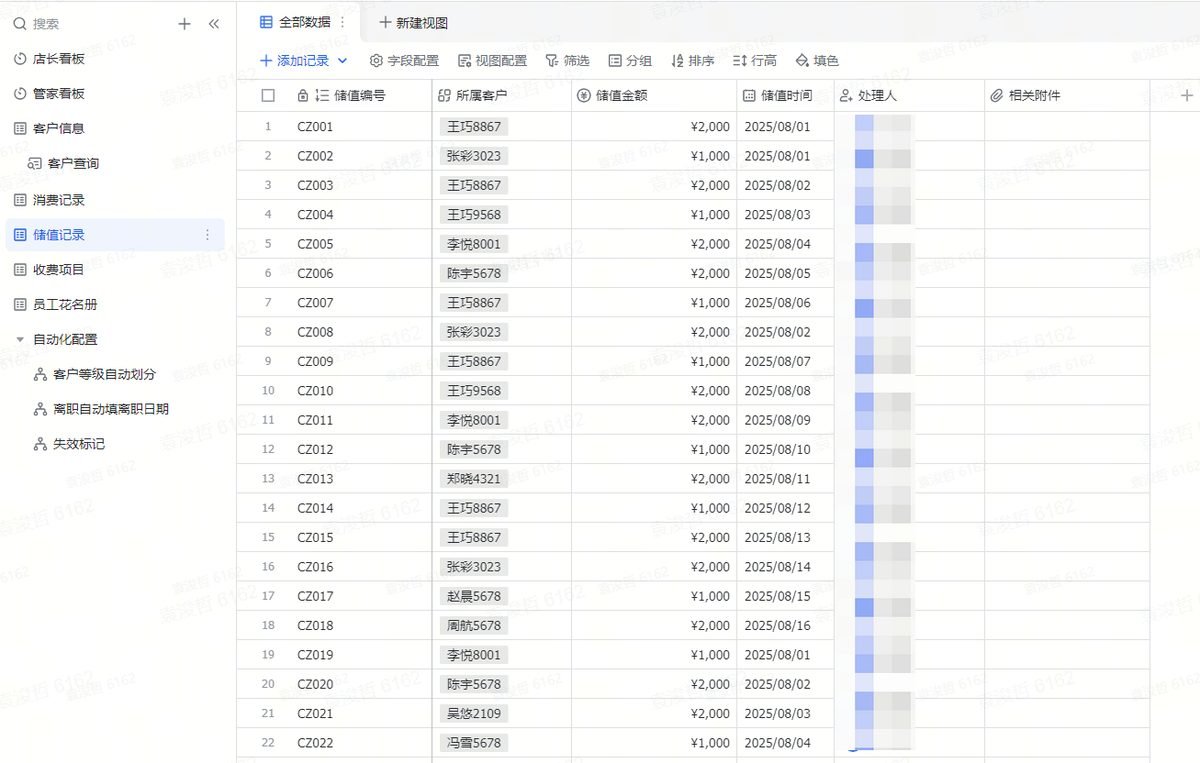Open the dropdown arrow beside 添加记录
The image size is (1200, 763).
[x=343, y=61]
